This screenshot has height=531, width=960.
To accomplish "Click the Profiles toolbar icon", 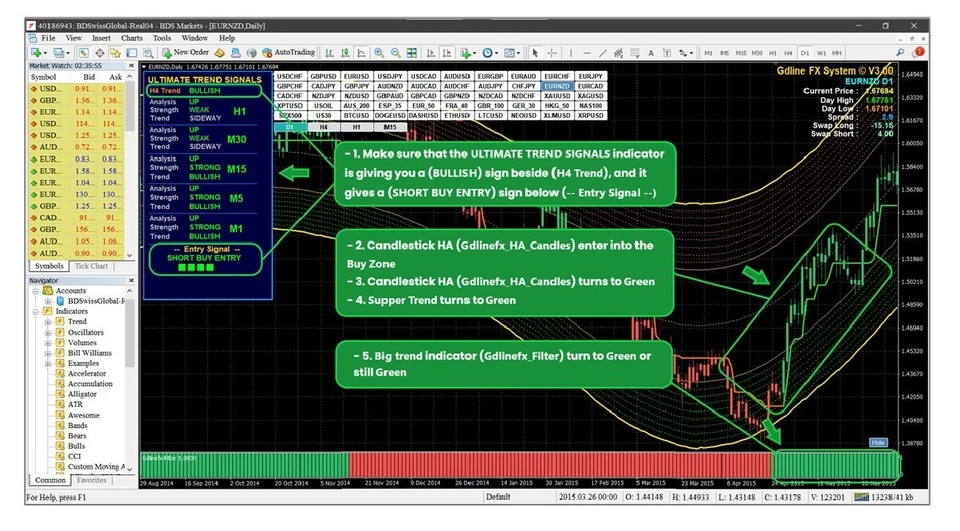I will (59, 53).
